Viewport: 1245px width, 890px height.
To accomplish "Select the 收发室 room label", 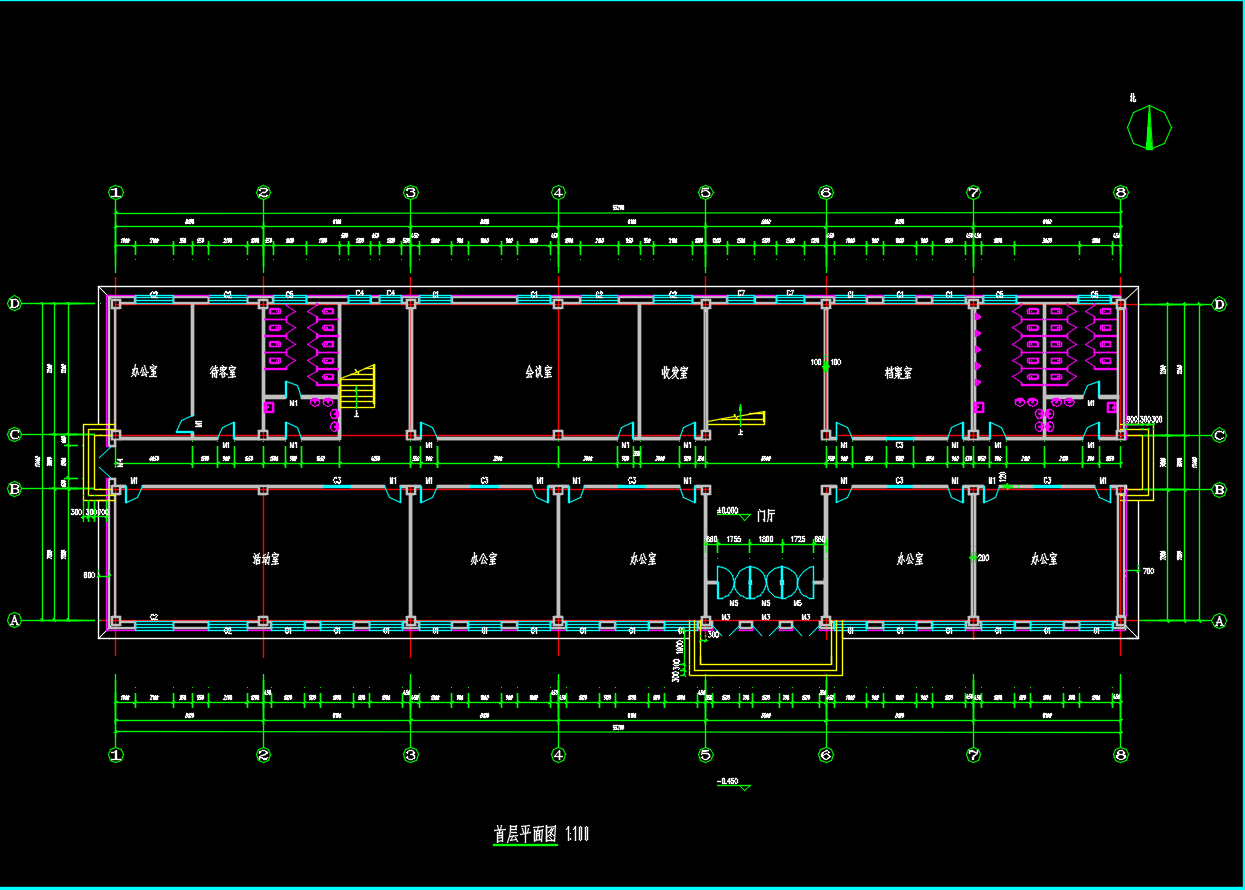I will (674, 373).
